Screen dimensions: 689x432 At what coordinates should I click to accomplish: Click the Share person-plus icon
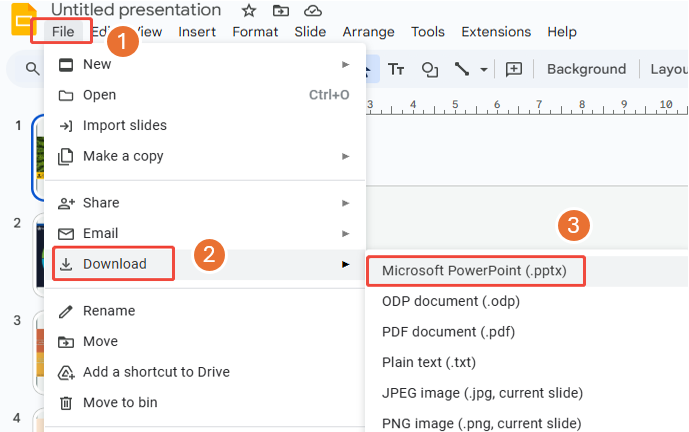coord(66,203)
